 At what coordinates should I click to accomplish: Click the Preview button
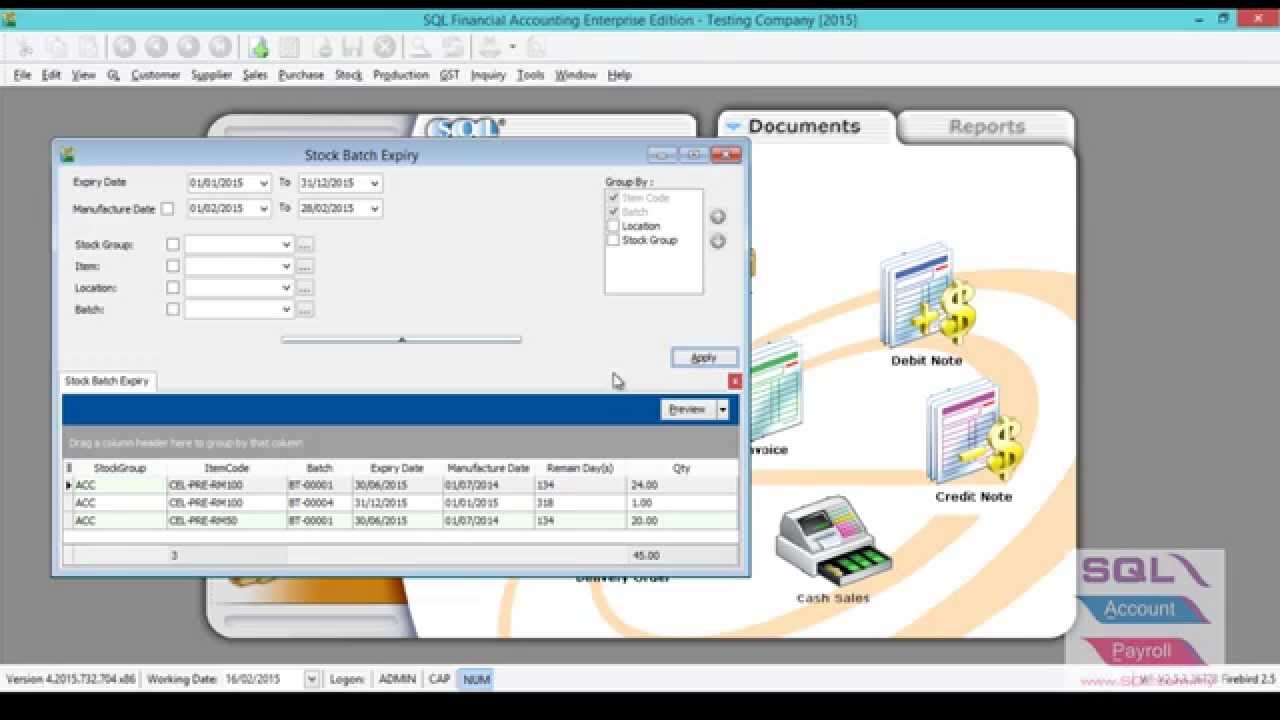[688, 409]
